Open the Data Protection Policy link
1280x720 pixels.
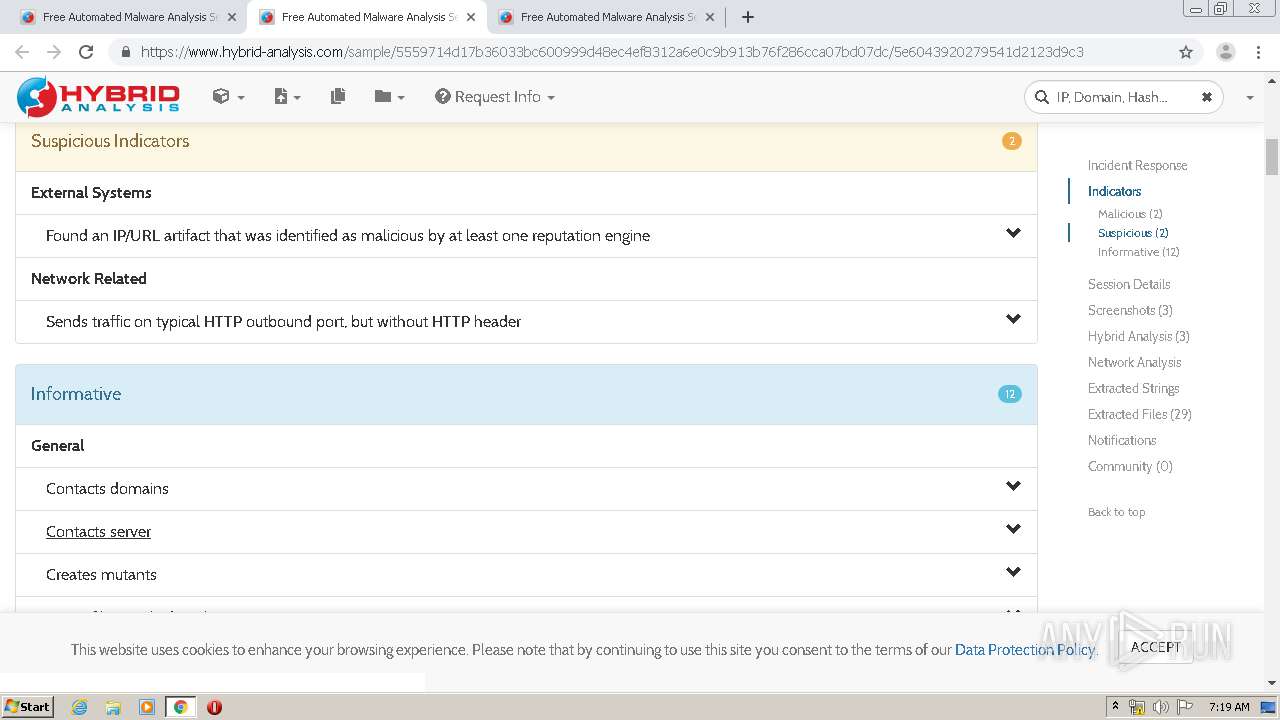[x=1024, y=650]
